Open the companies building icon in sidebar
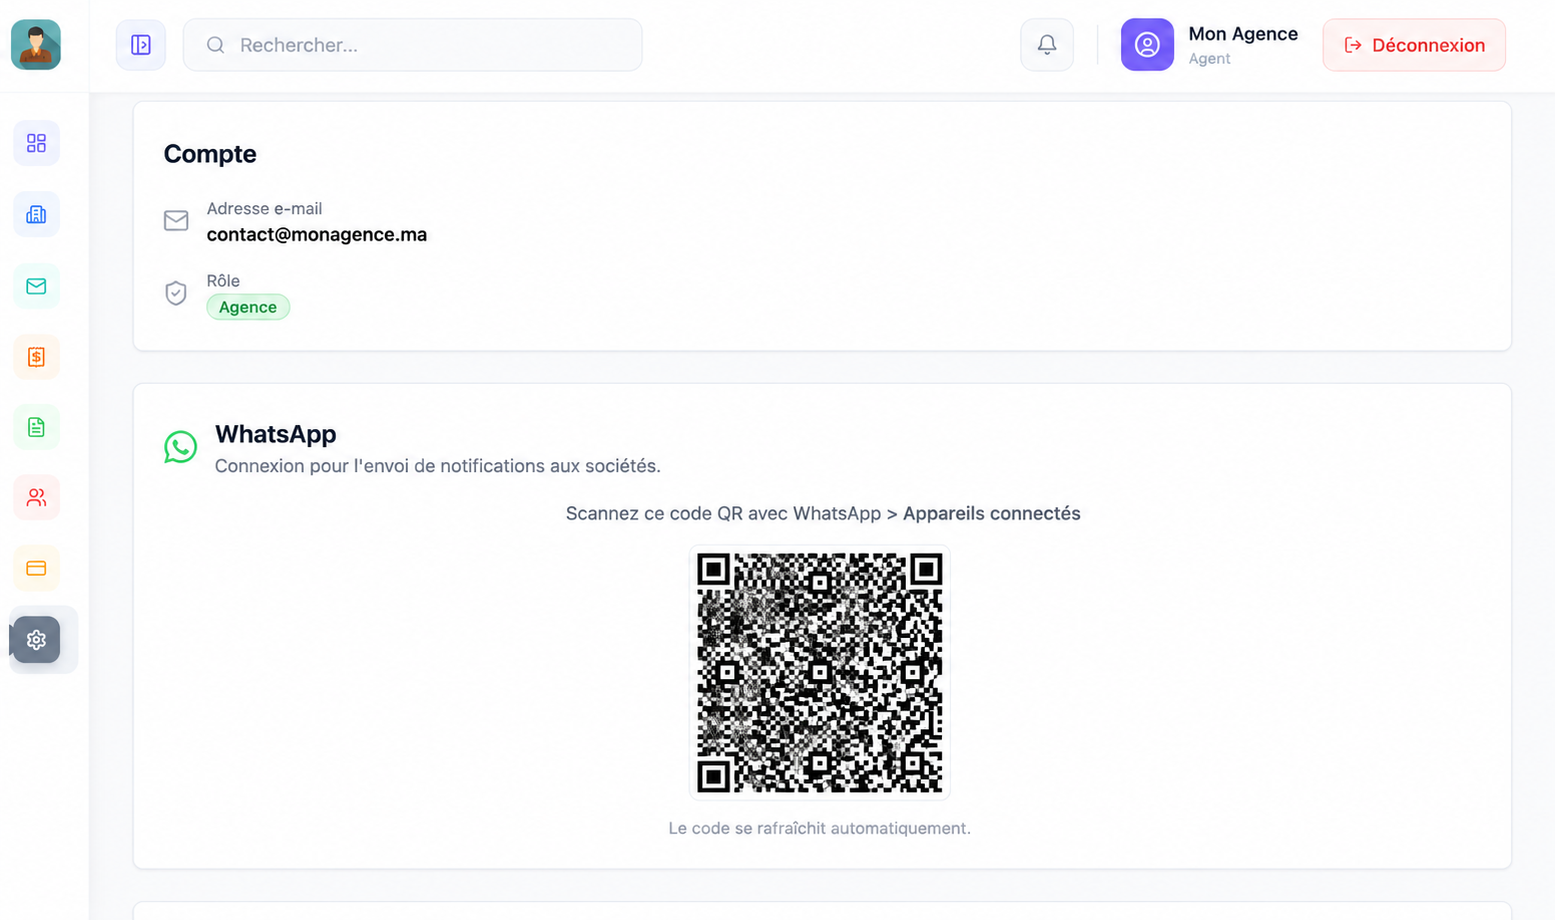The image size is (1555, 920). (x=36, y=214)
